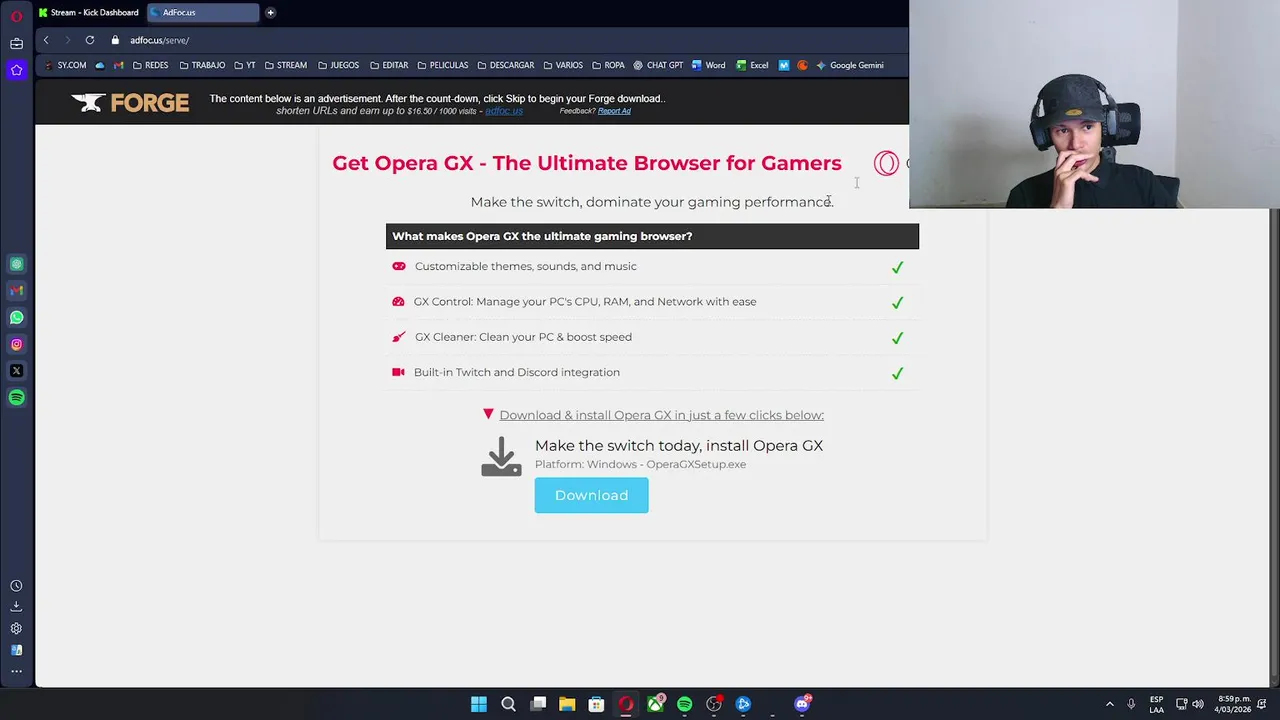Open ChatGPT from the Opera sidebar
Image resolution: width=1280 pixels, height=720 pixels.
click(16, 264)
